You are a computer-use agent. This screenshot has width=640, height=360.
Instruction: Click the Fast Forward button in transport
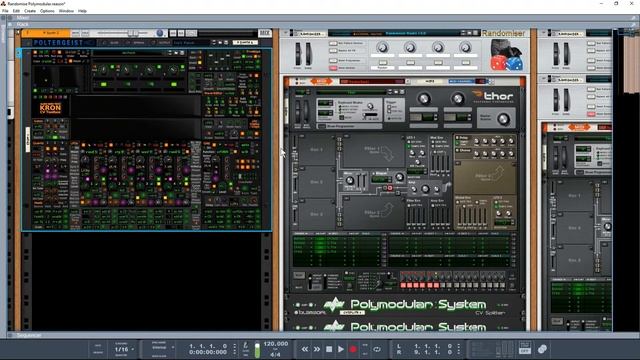pos(317,349)
